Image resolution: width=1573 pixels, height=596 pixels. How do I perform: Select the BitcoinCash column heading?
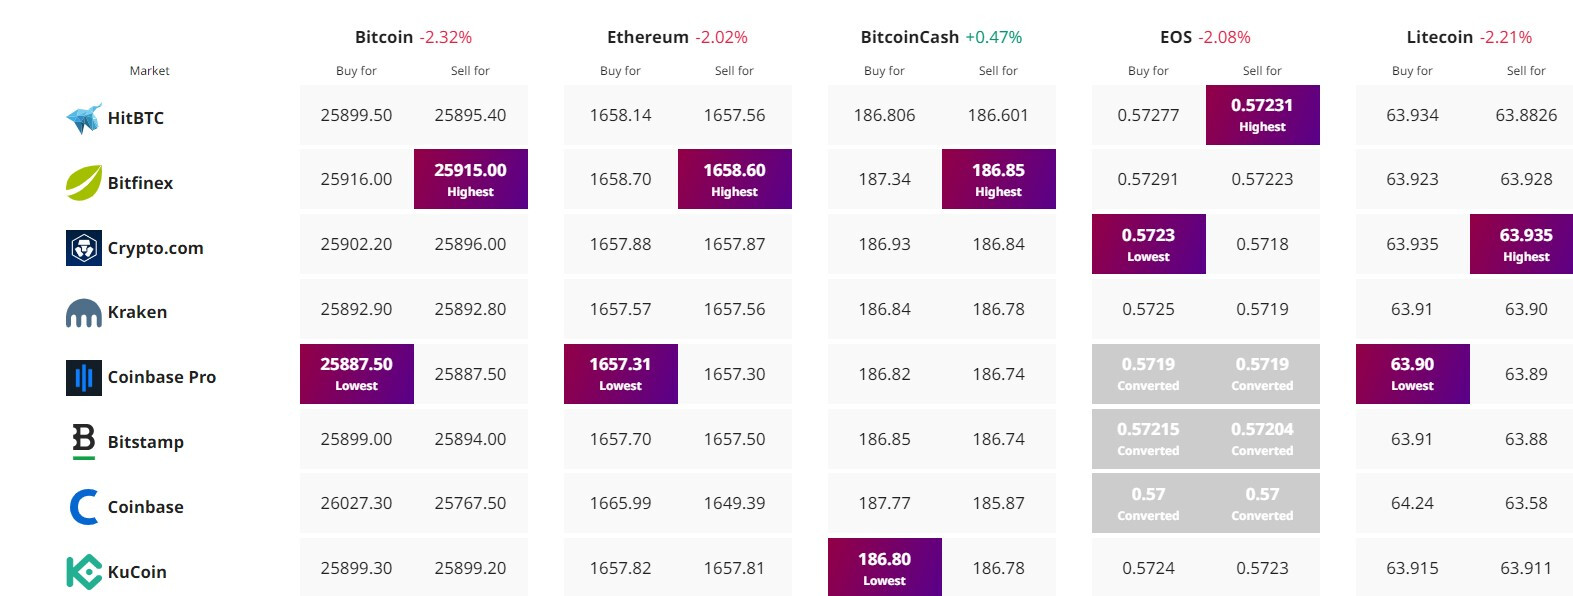pos(910,37)
